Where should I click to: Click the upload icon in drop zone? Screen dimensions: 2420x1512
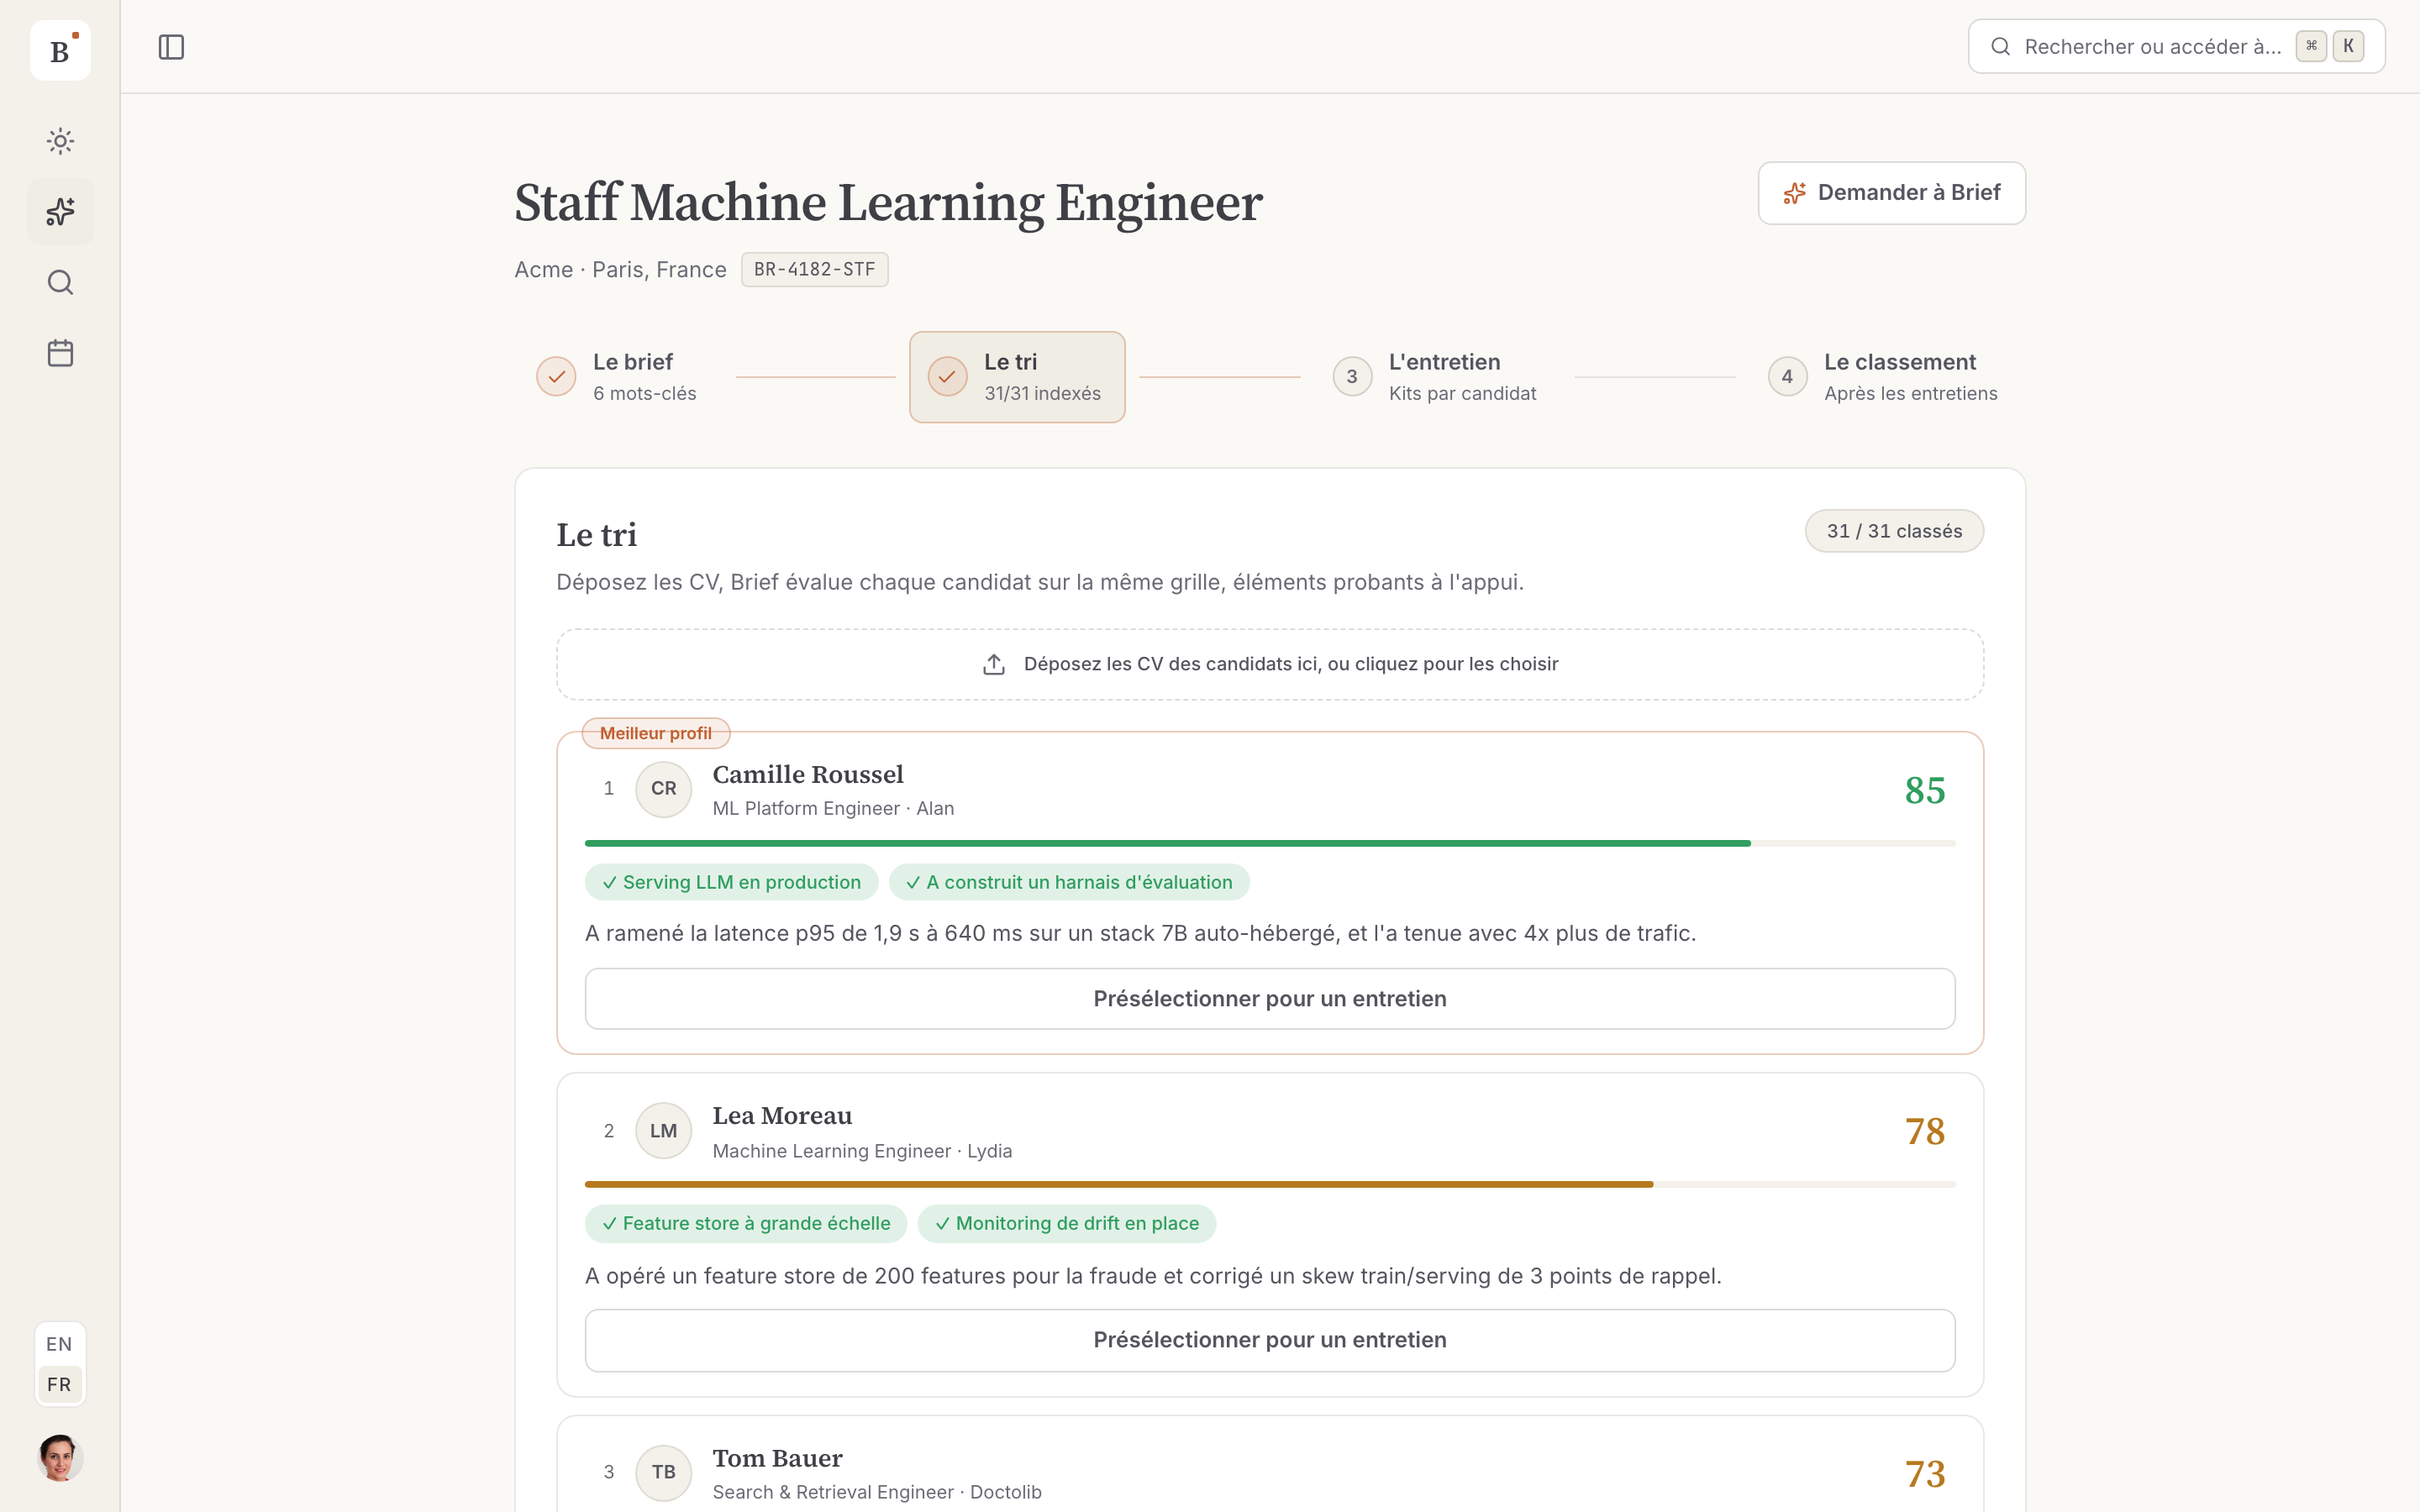point(993,664)
